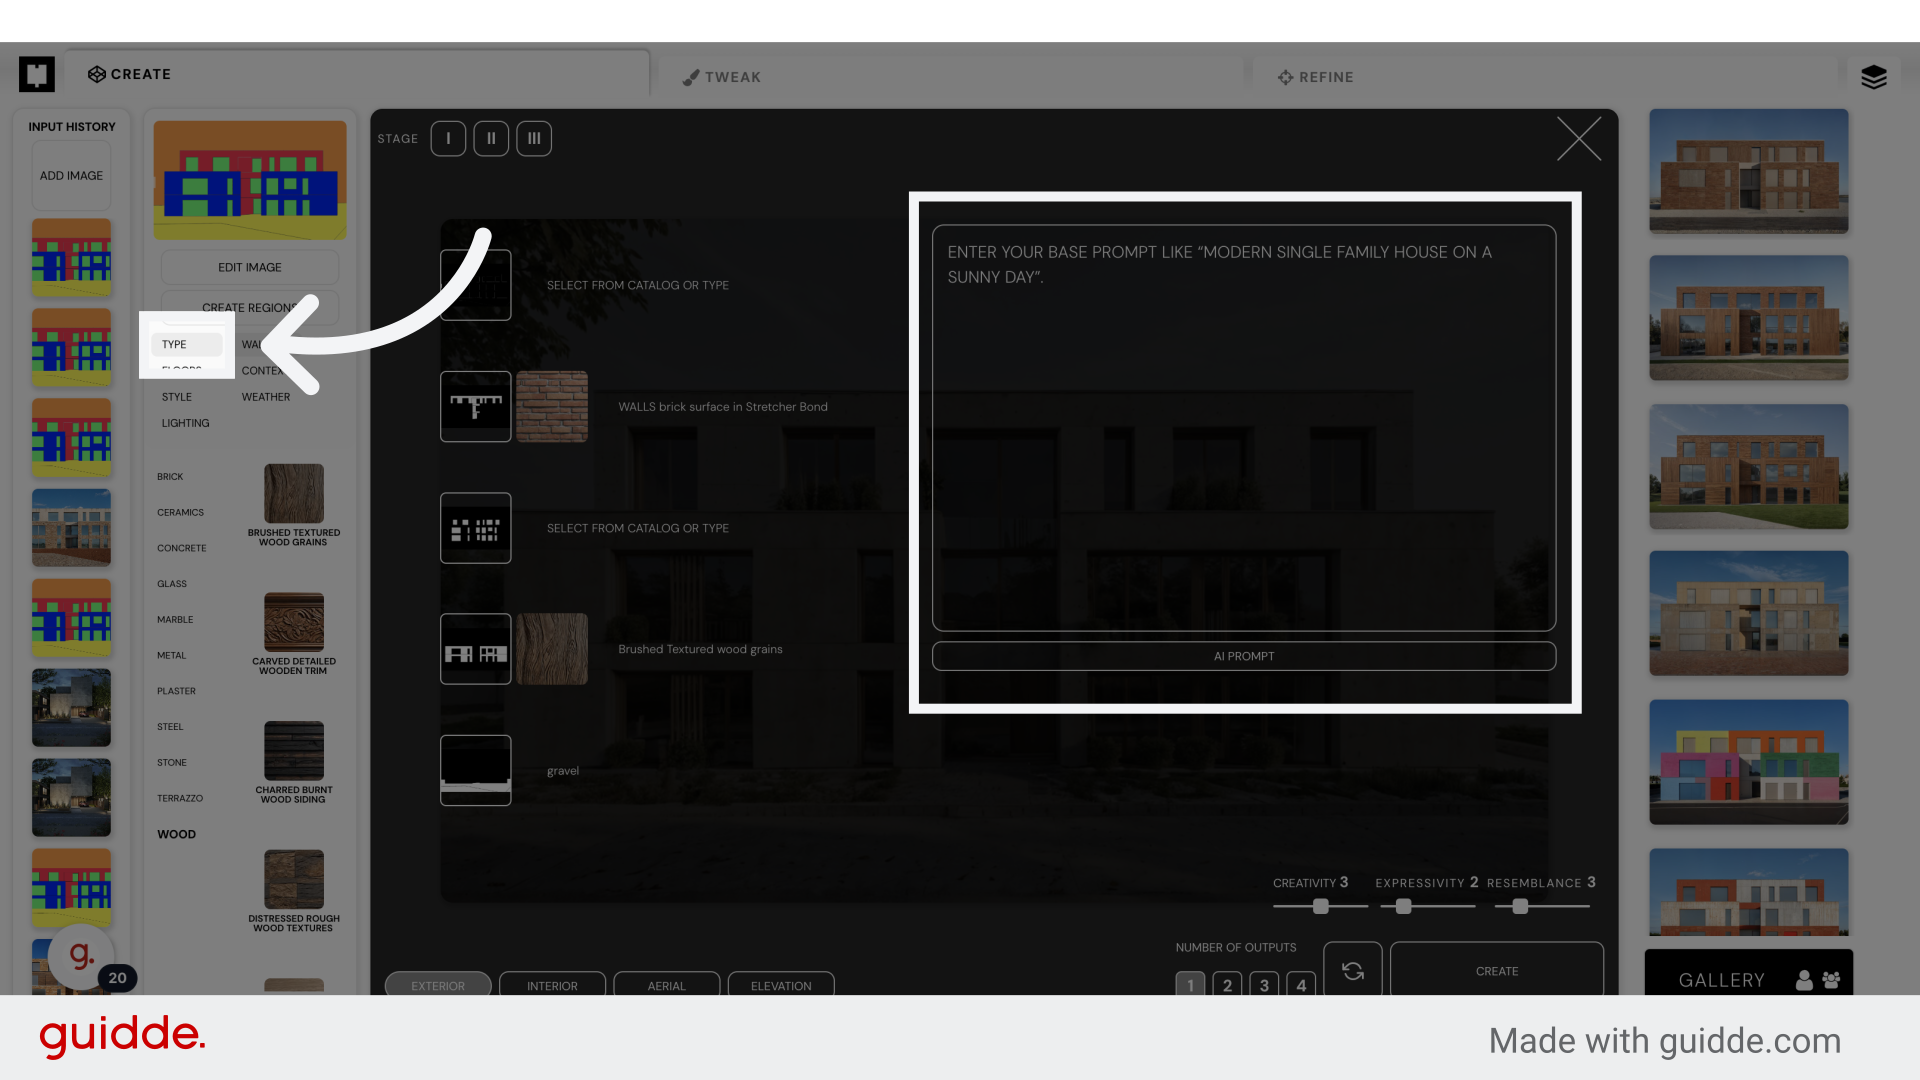Choose MARBLE material category
The image size is (1920, 1080).
coord(175,620)
